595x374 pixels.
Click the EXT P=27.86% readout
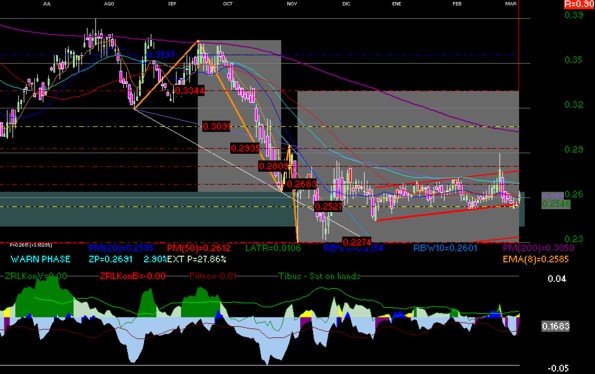coord(197,259)
